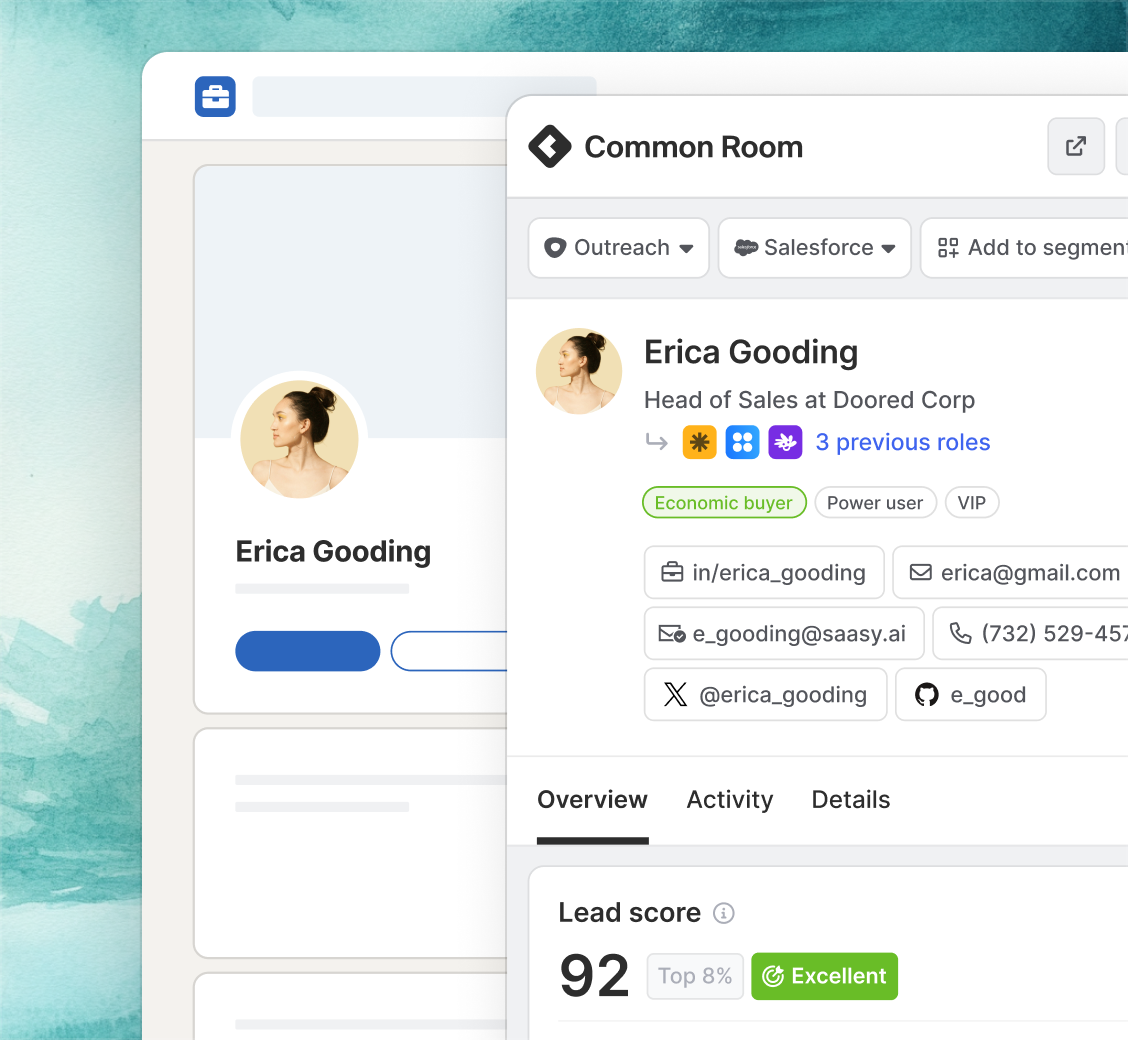This screenshot has height=1040, width=1128.
Task: Click verified email e_gooding@saasy.ai
Action: point(783,634)
